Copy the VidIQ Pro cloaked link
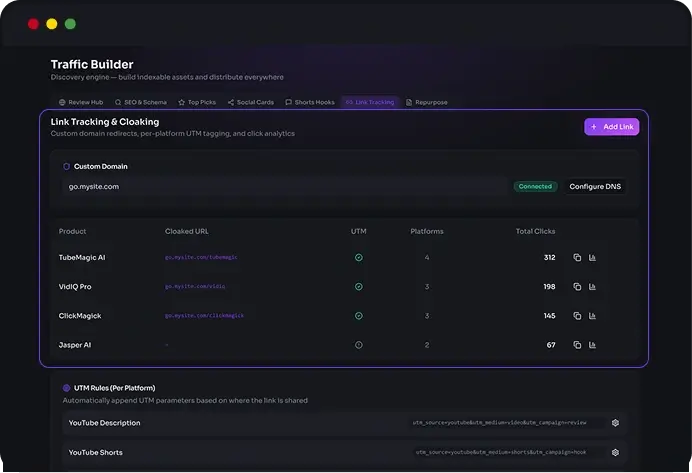692x473 pixels. (x=577, y=286)
